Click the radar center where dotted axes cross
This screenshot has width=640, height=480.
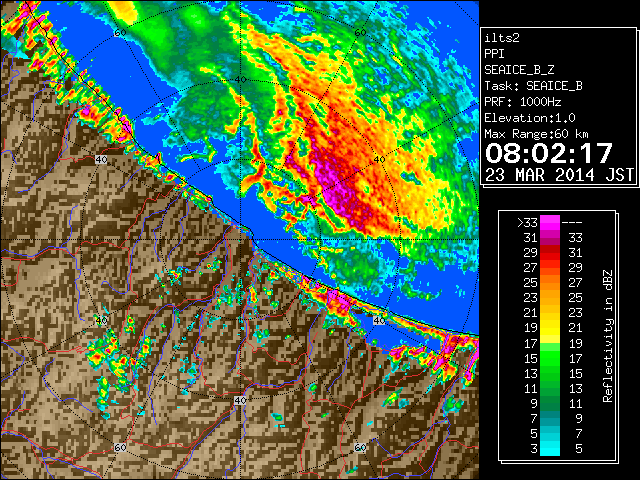coord(240,240)
